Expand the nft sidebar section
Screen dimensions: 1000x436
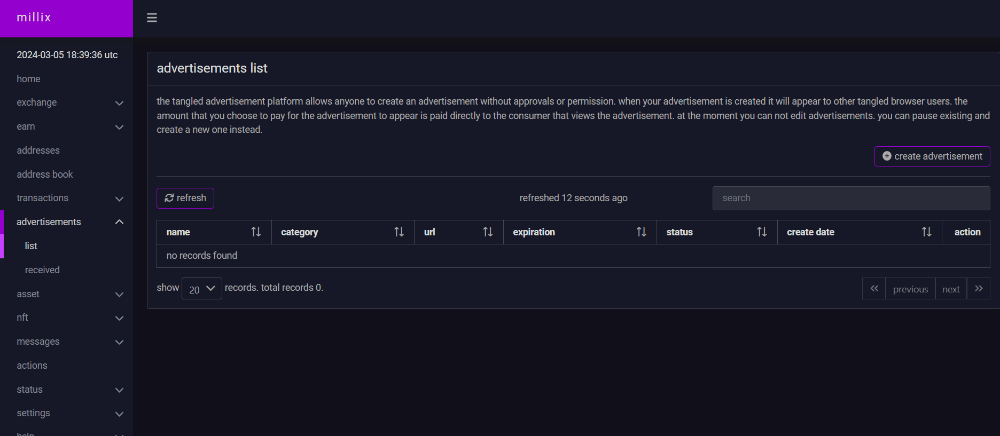119,318
